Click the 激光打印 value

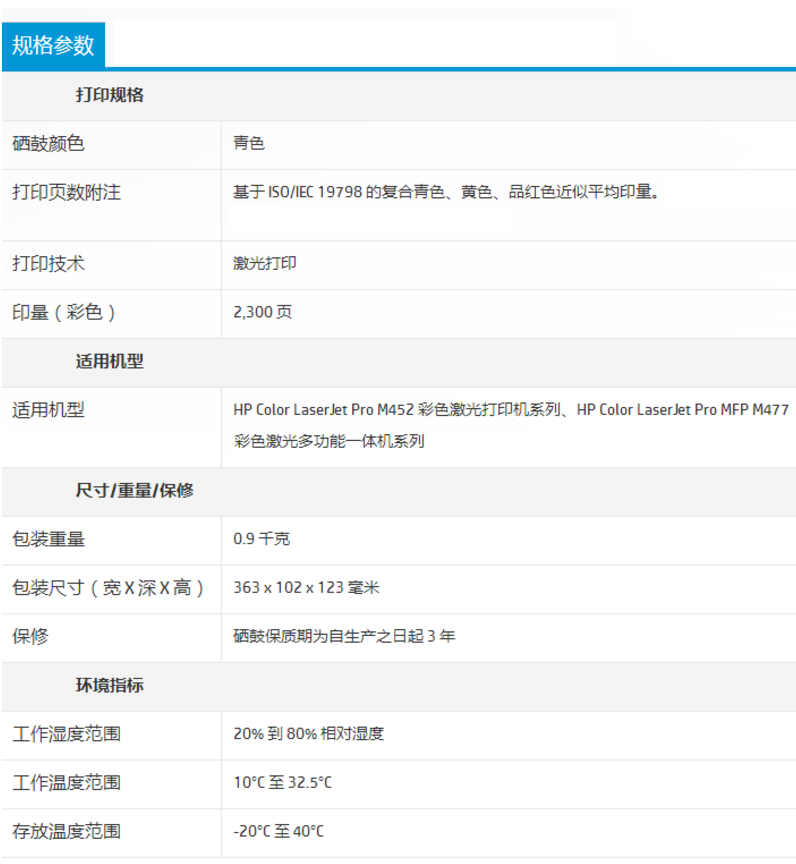tap(265, 263)
